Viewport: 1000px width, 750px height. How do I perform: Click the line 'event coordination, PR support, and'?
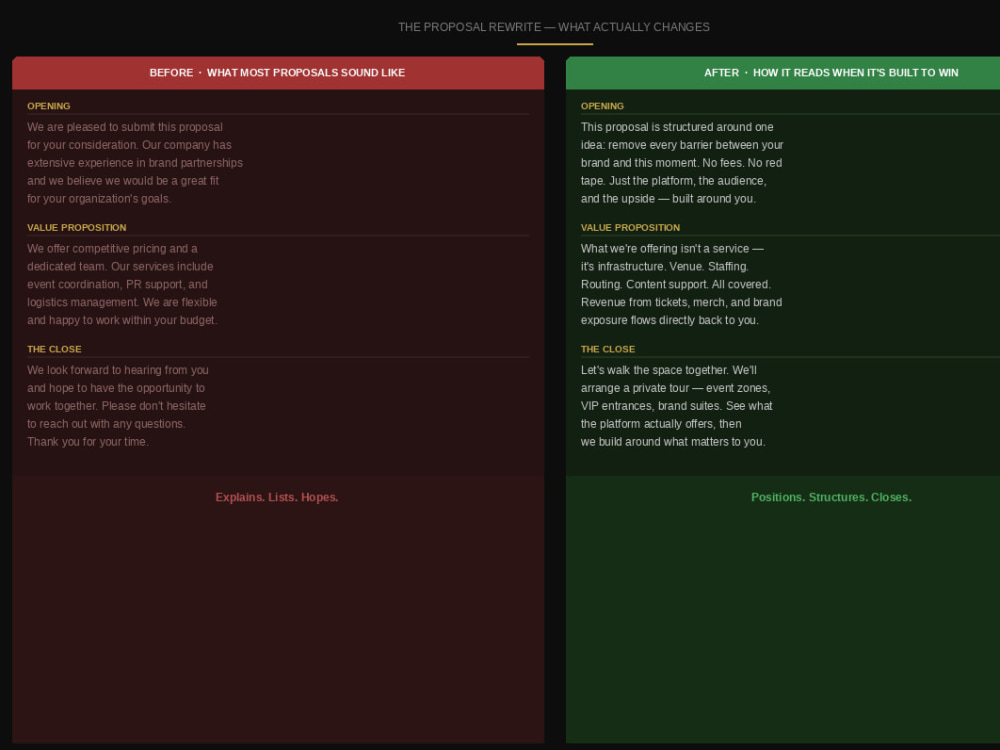click(x=117, y=284)
